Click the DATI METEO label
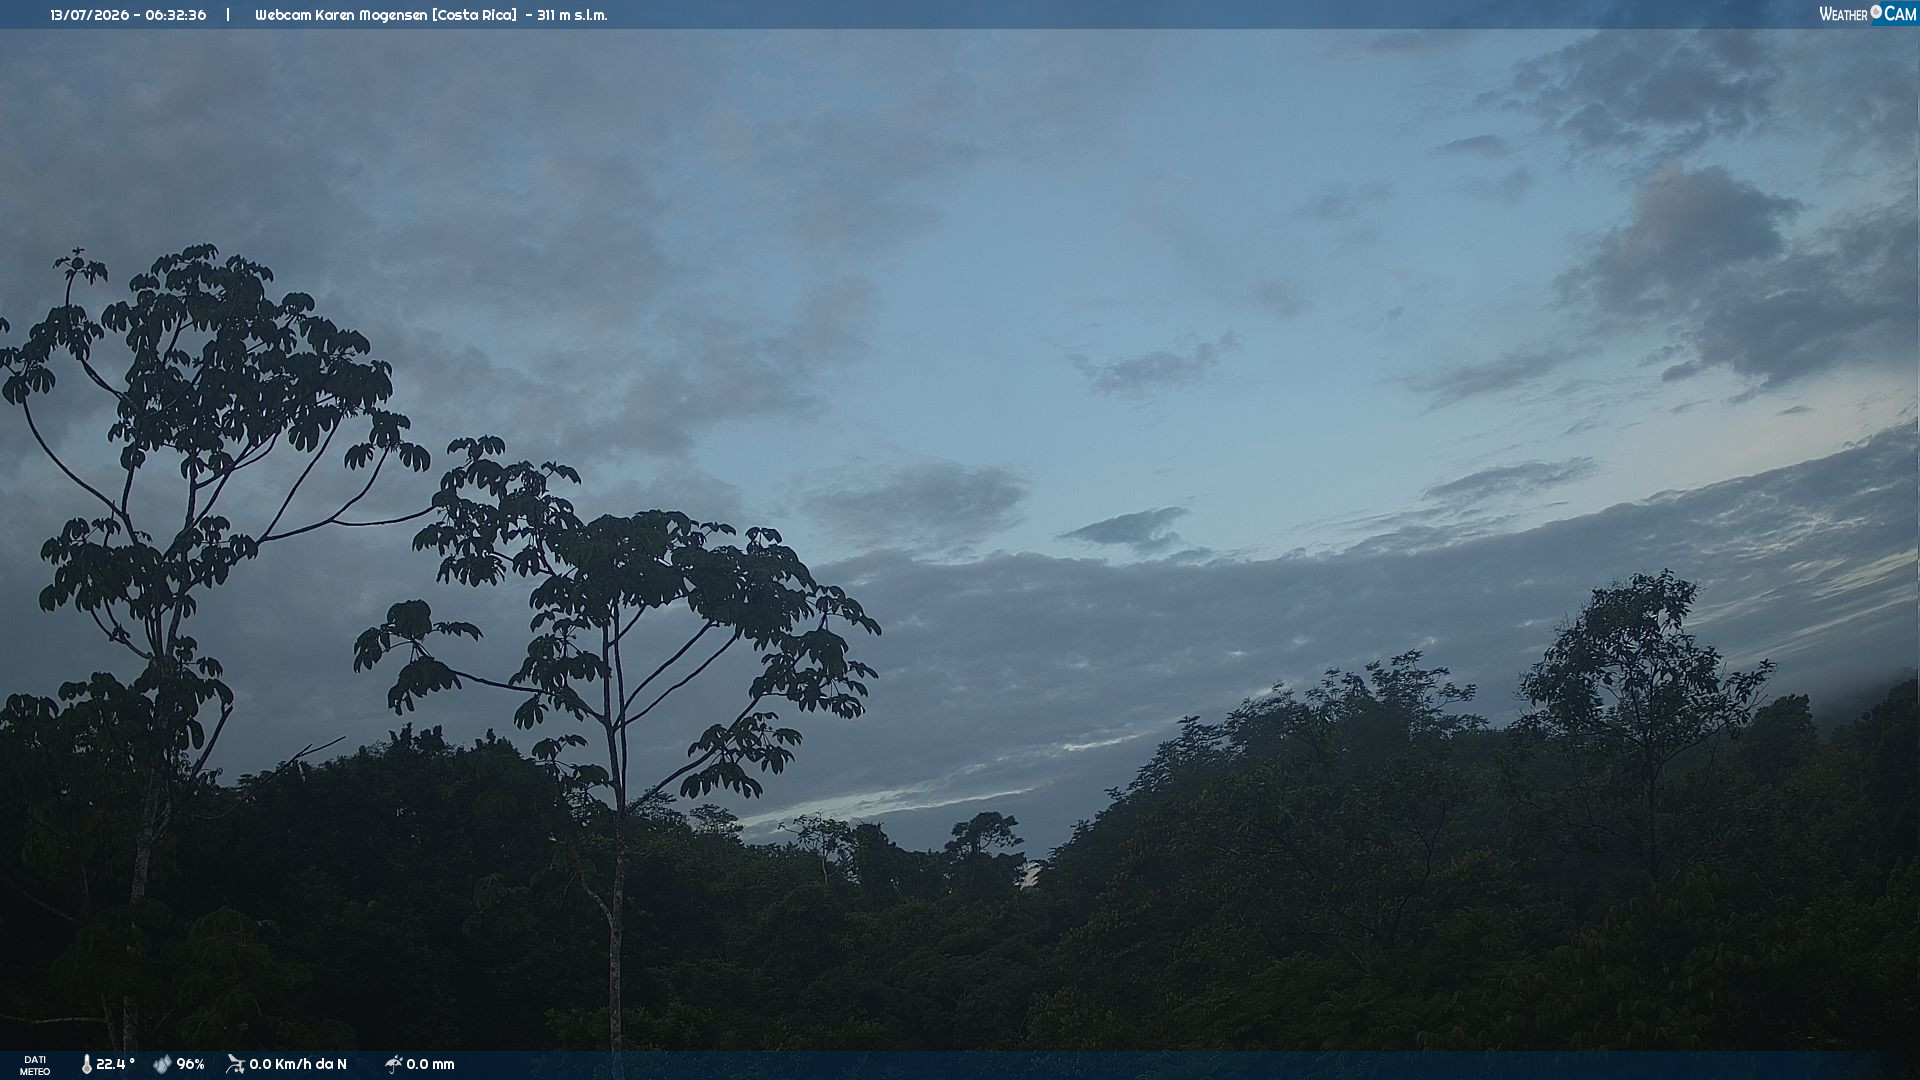 (35, 1065)
